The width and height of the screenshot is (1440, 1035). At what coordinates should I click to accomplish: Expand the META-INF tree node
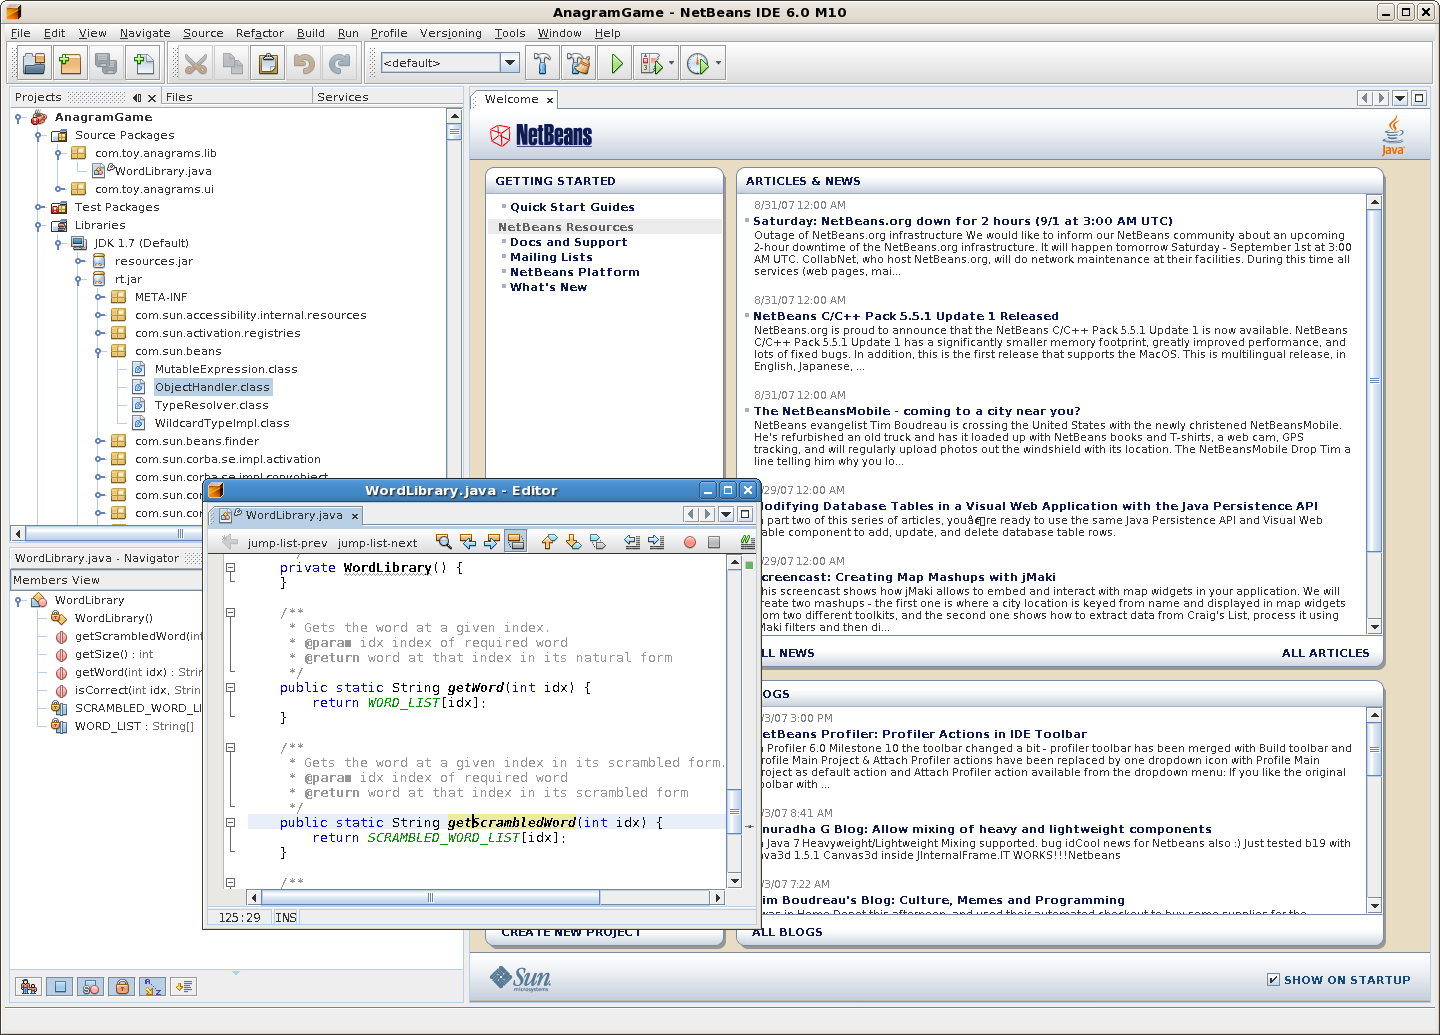click(x=98, y=297)
